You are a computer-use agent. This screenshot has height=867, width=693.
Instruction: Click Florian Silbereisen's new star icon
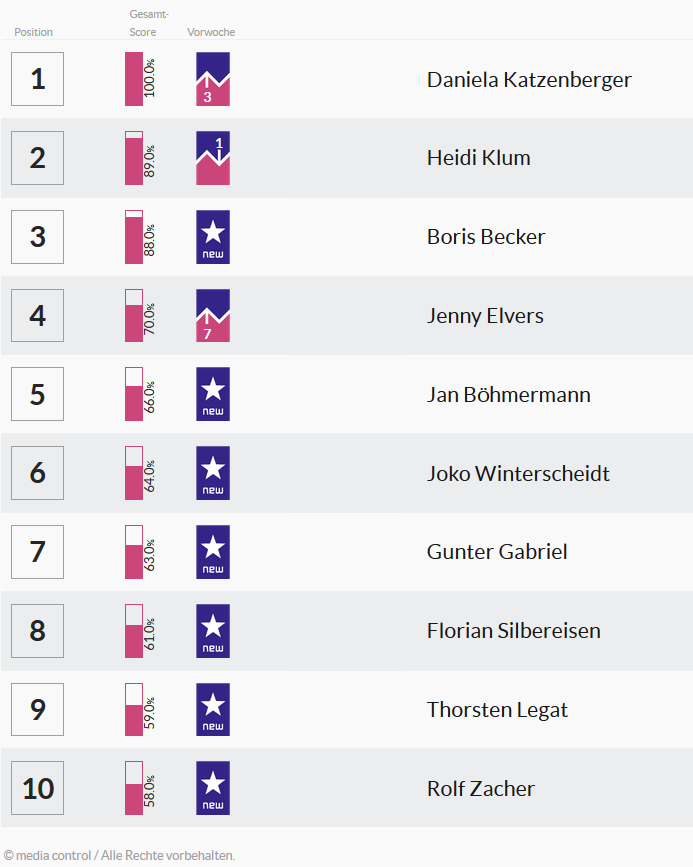pyautogui.click(x=213, y=631)
